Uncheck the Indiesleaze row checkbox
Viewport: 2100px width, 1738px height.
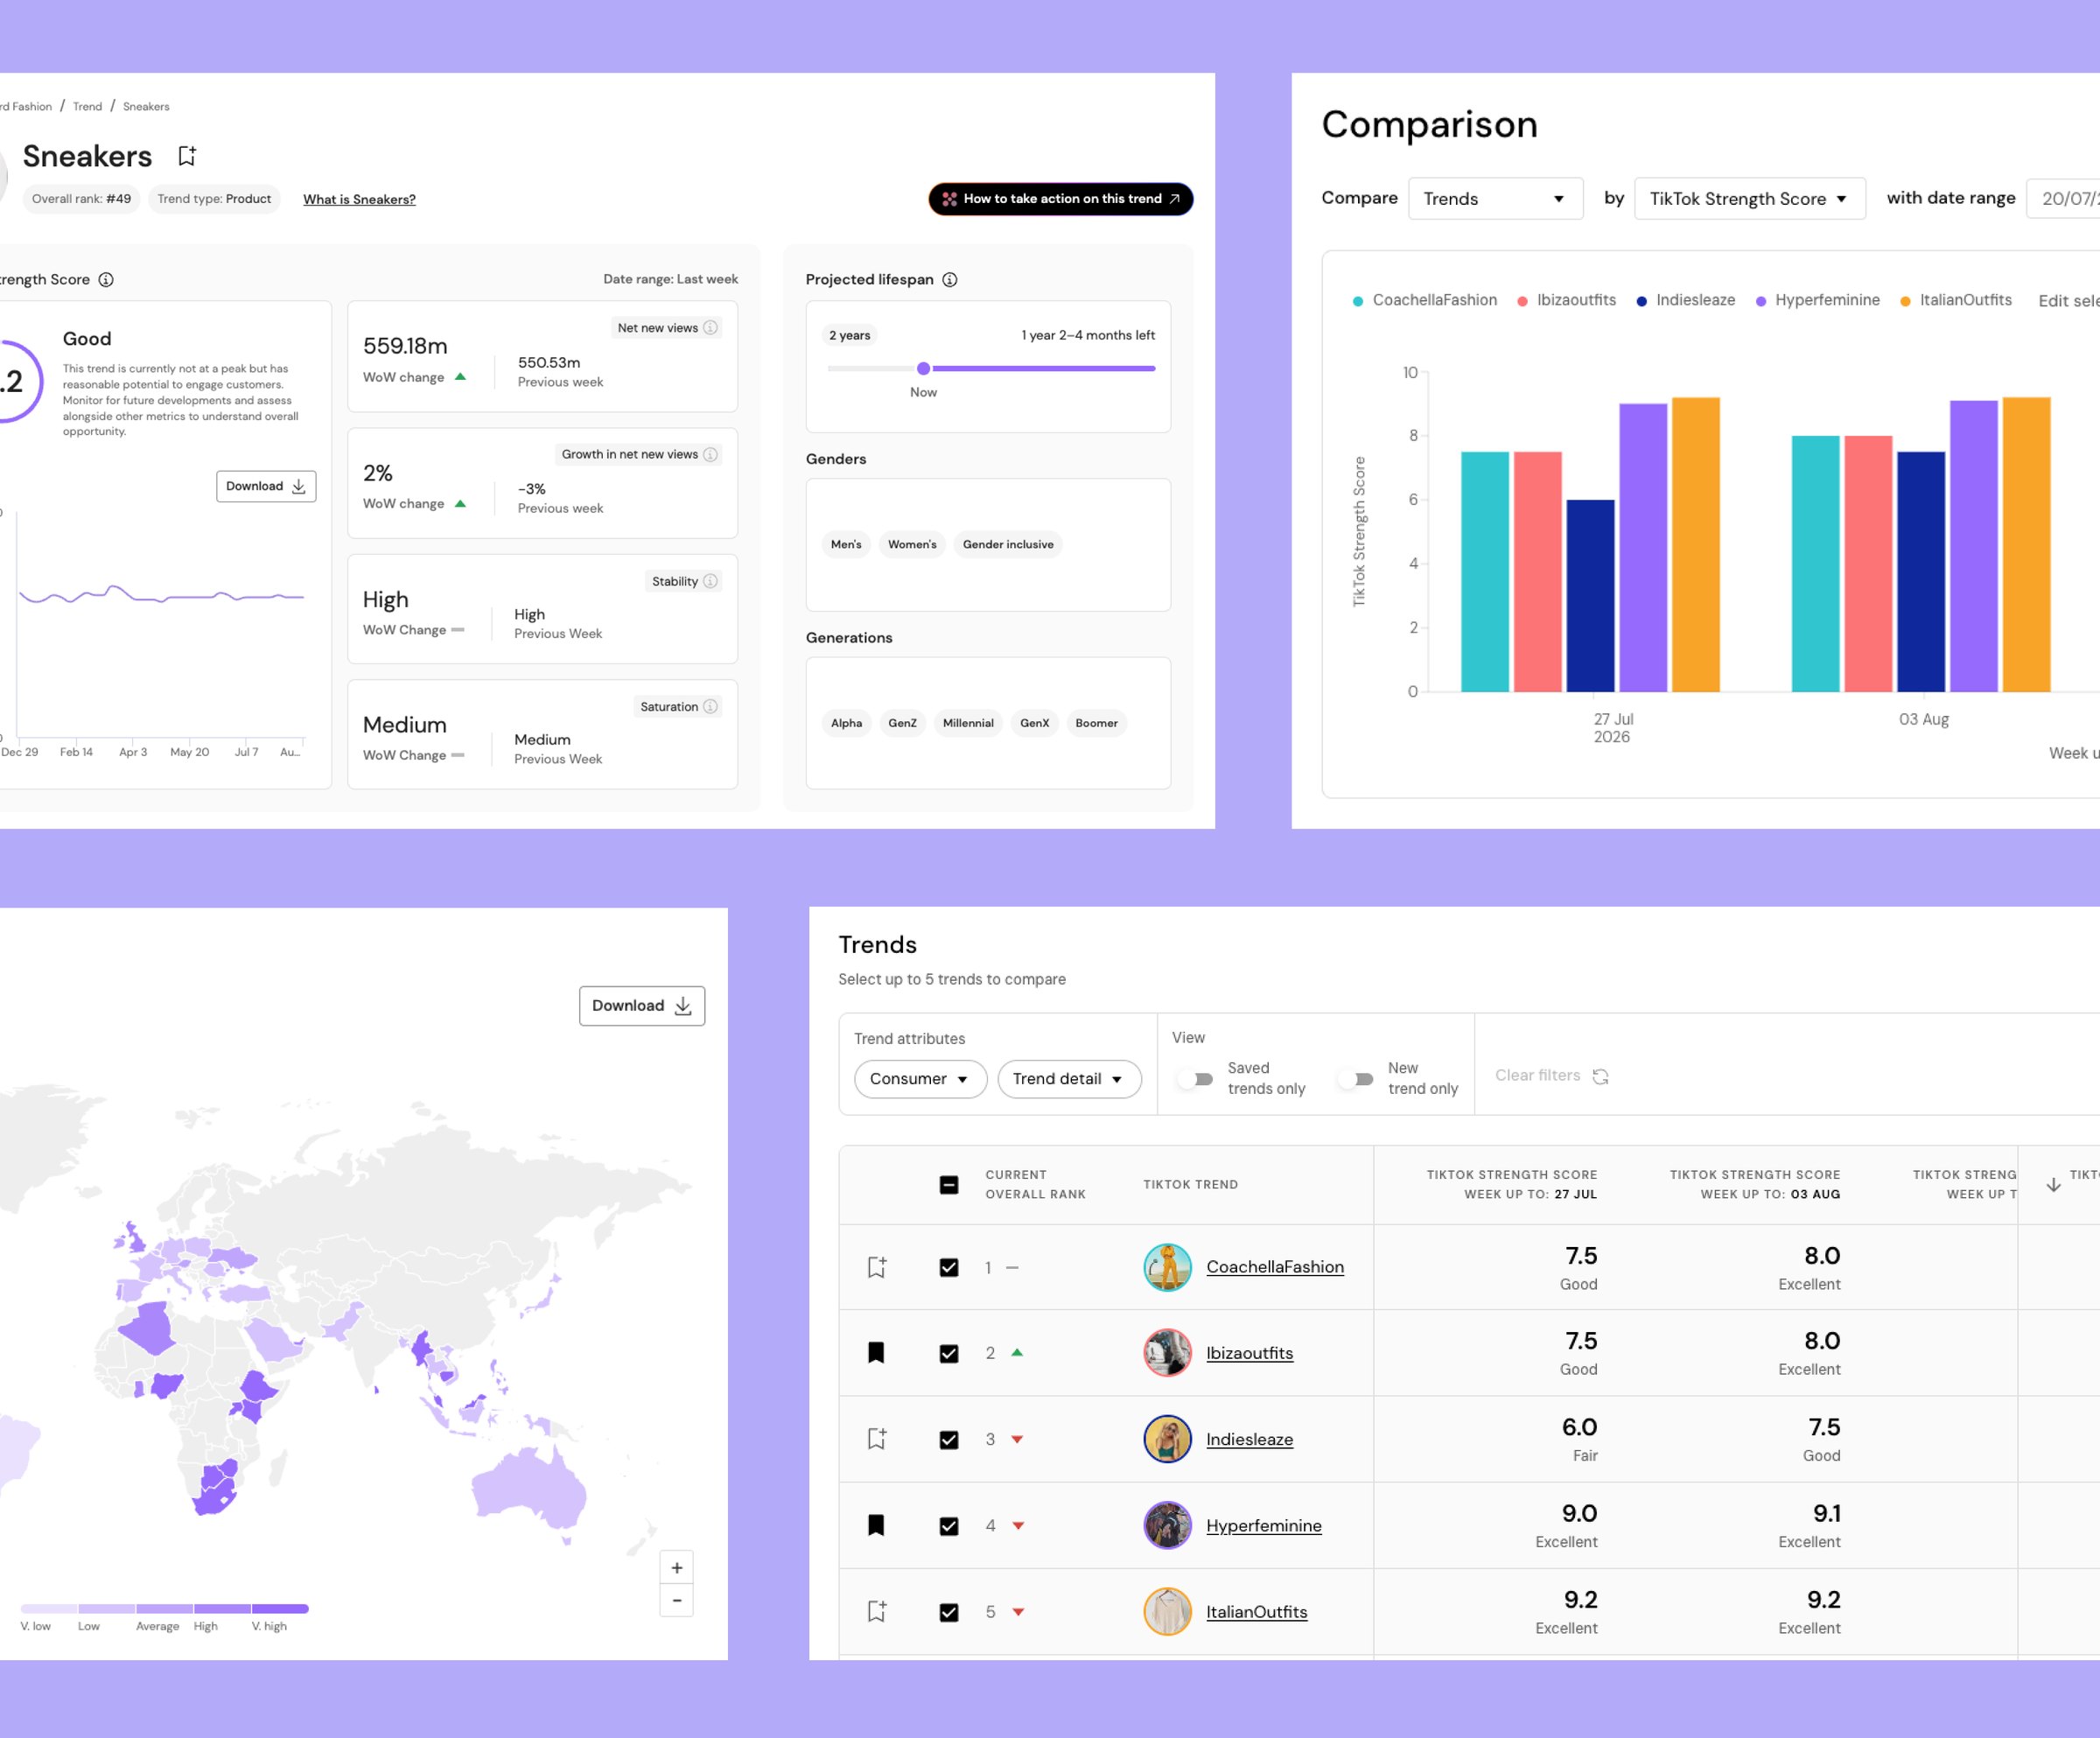949,1439
